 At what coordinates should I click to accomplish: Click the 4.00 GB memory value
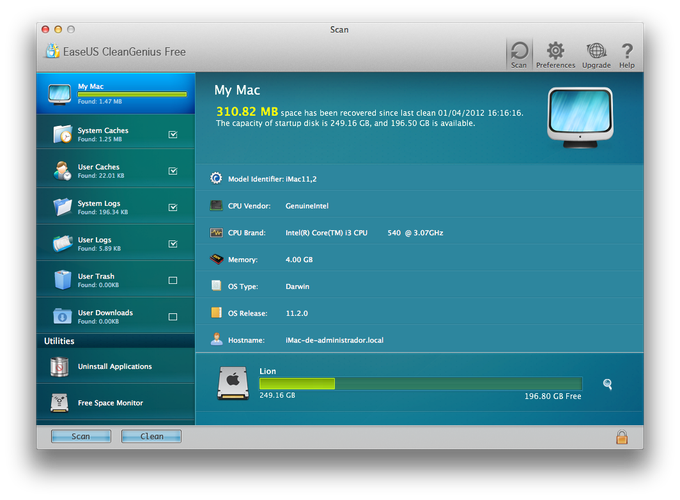(x=299, y=259)
